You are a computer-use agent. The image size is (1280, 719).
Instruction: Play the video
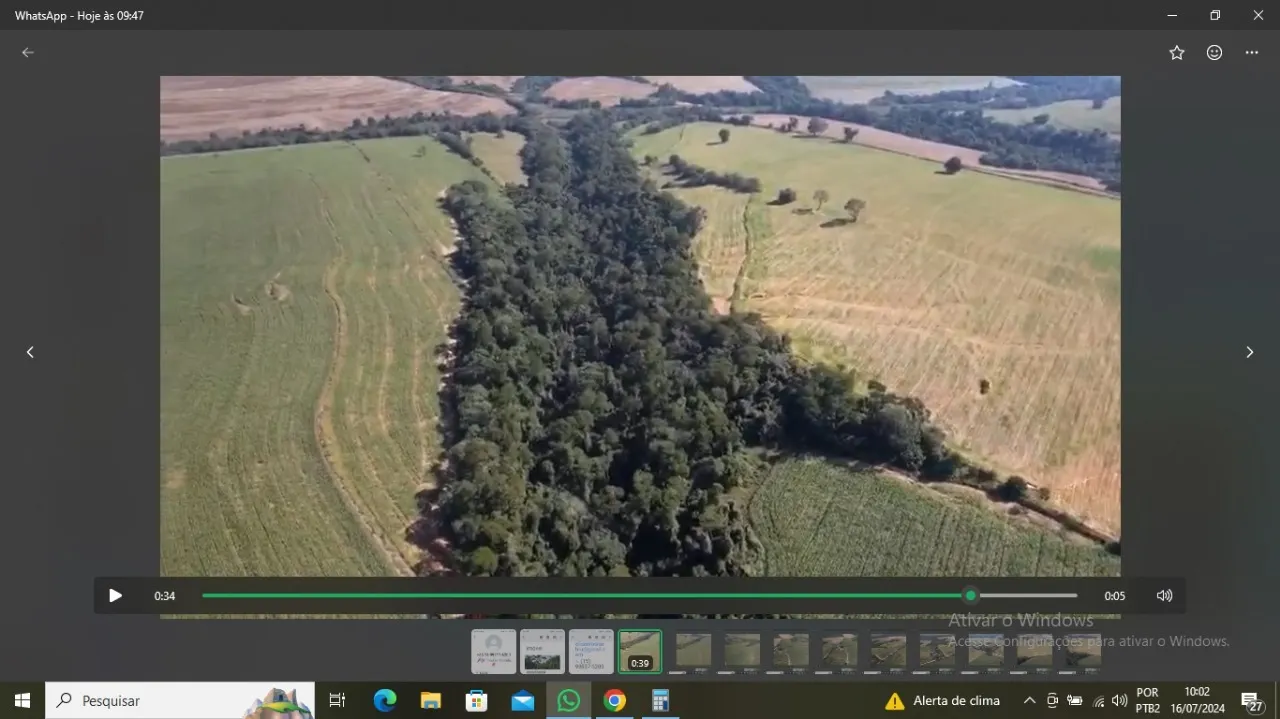[115, 596]
